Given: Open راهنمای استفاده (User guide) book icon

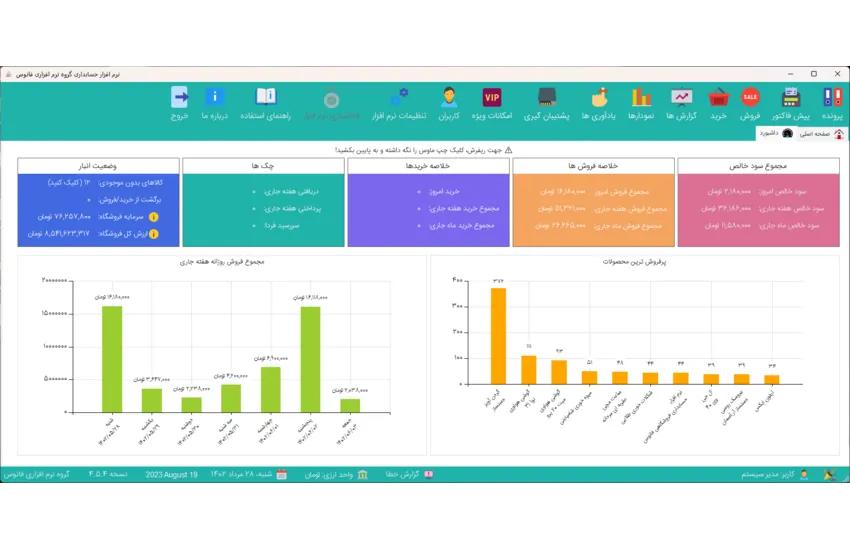Looking at the screenshot, I should click(x=265, y=98).
